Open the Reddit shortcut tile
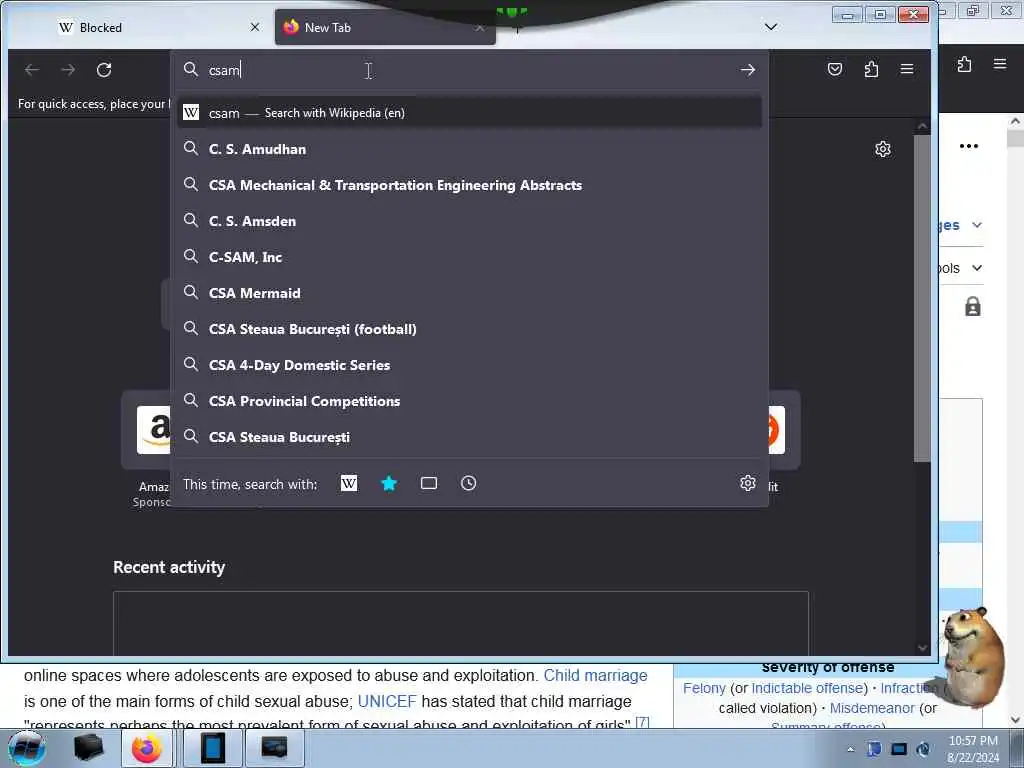This screenshot has width=1024, height=768. [776, 430]
